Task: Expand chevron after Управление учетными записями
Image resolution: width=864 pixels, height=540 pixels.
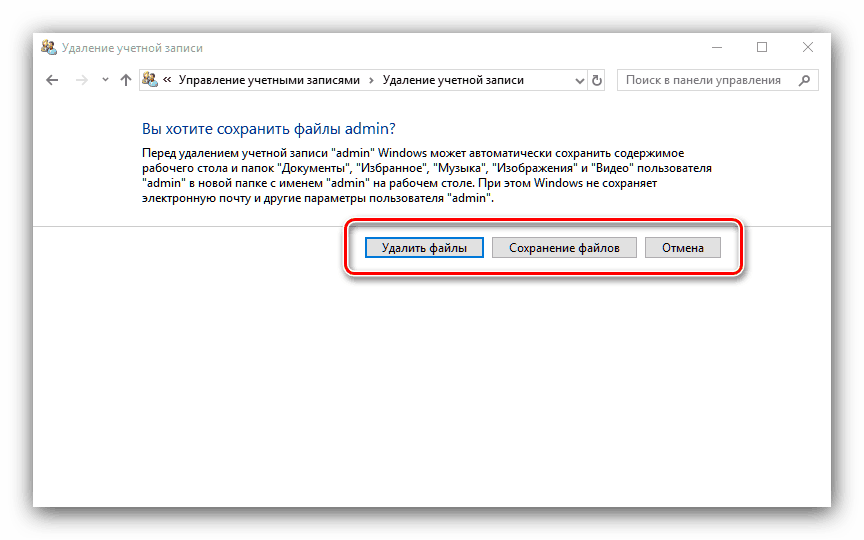Action: click(371, 80)
